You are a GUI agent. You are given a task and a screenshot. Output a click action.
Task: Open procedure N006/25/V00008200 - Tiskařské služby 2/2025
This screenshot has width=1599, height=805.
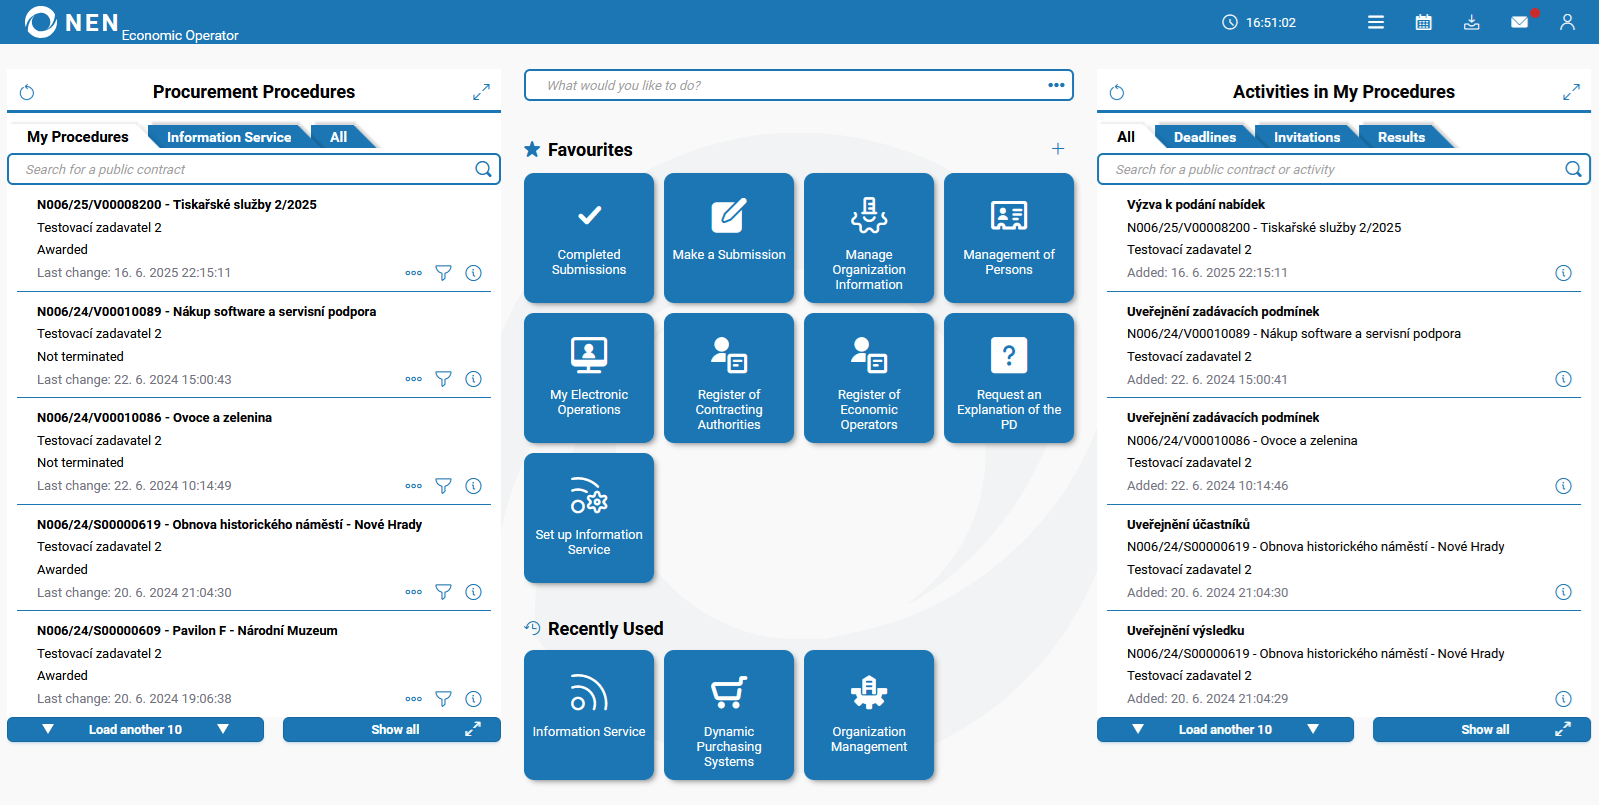pyautogui.click(x=177, y=205)
